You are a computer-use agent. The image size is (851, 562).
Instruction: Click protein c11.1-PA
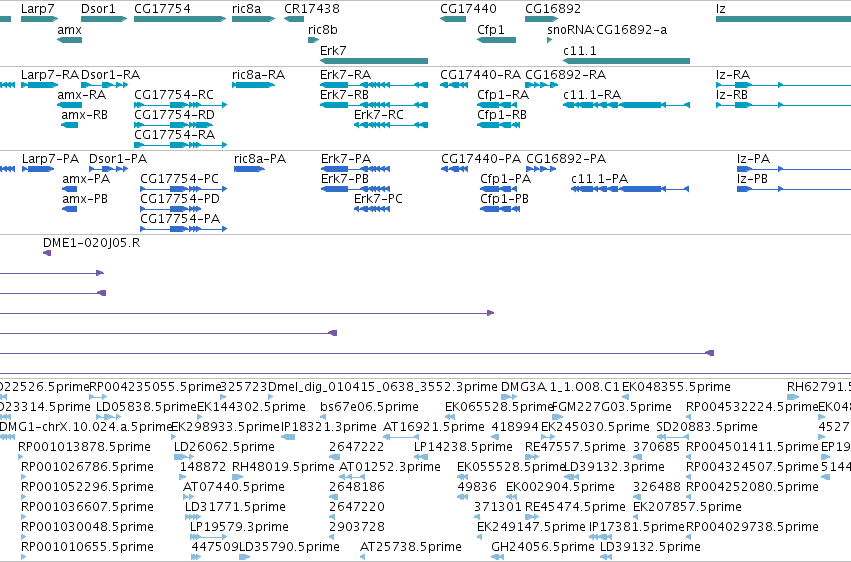click(x=630, y=189)
